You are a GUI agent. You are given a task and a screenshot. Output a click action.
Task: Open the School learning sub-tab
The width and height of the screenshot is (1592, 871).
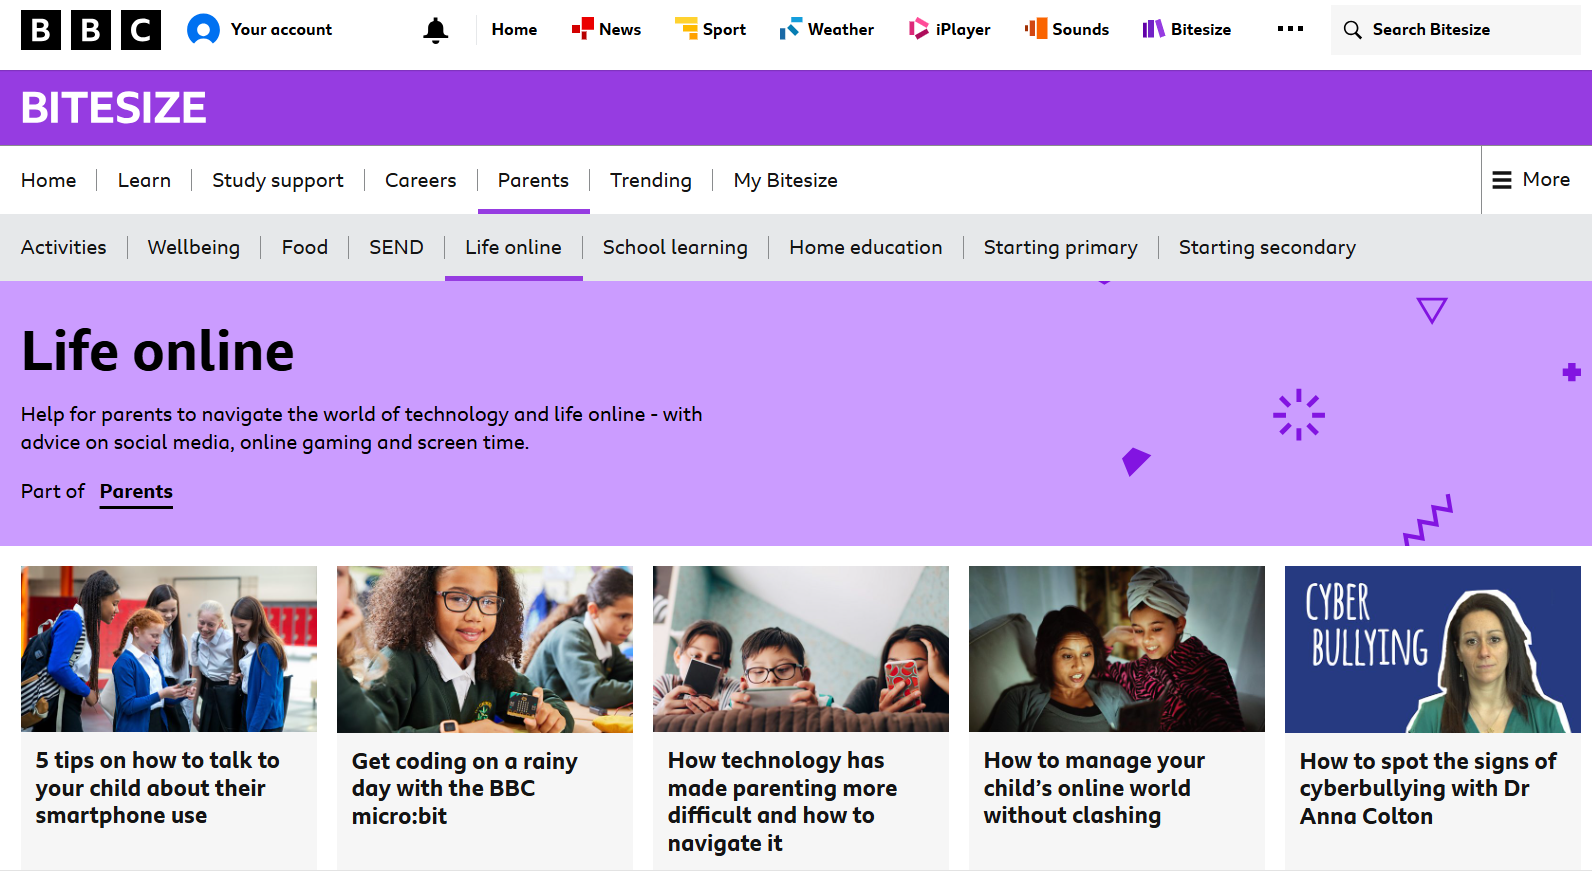(675, 247)
